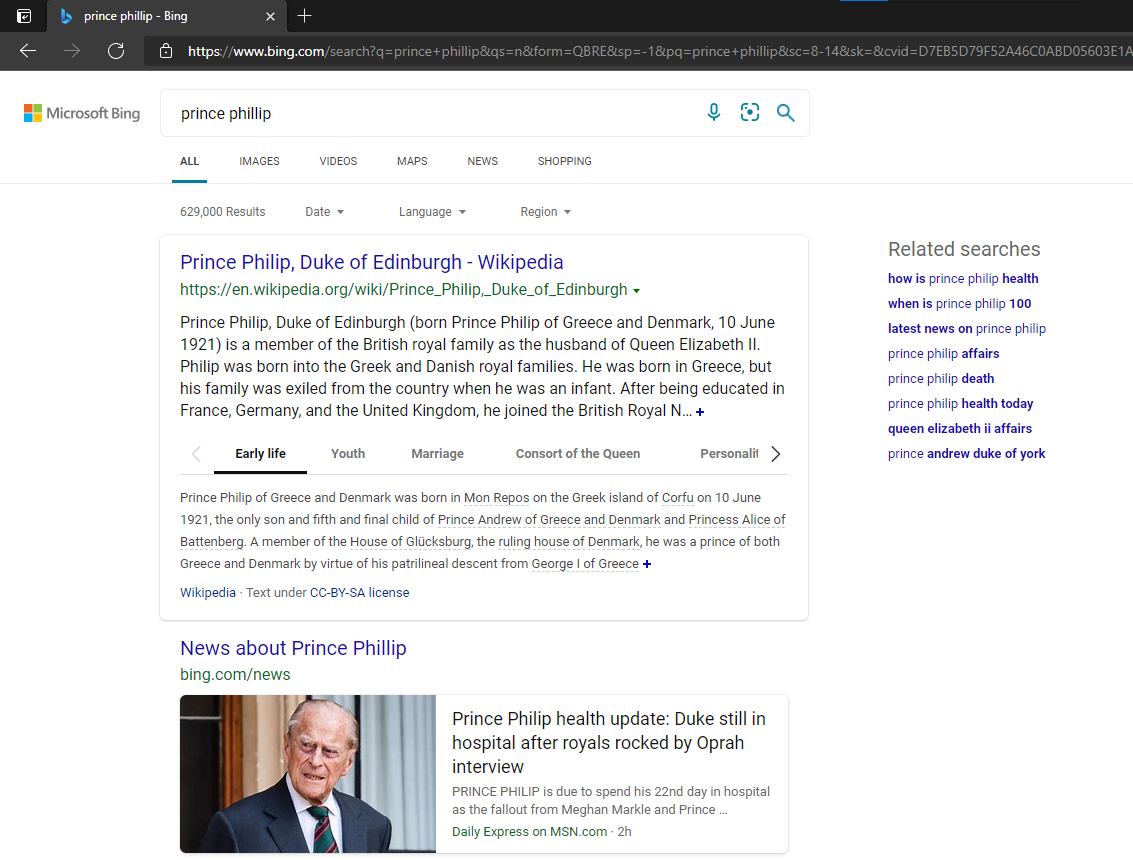The width and height of the screenshot is (1133, 860).
Task: Click the 629,000 Results count
Action: coord(223,212)
